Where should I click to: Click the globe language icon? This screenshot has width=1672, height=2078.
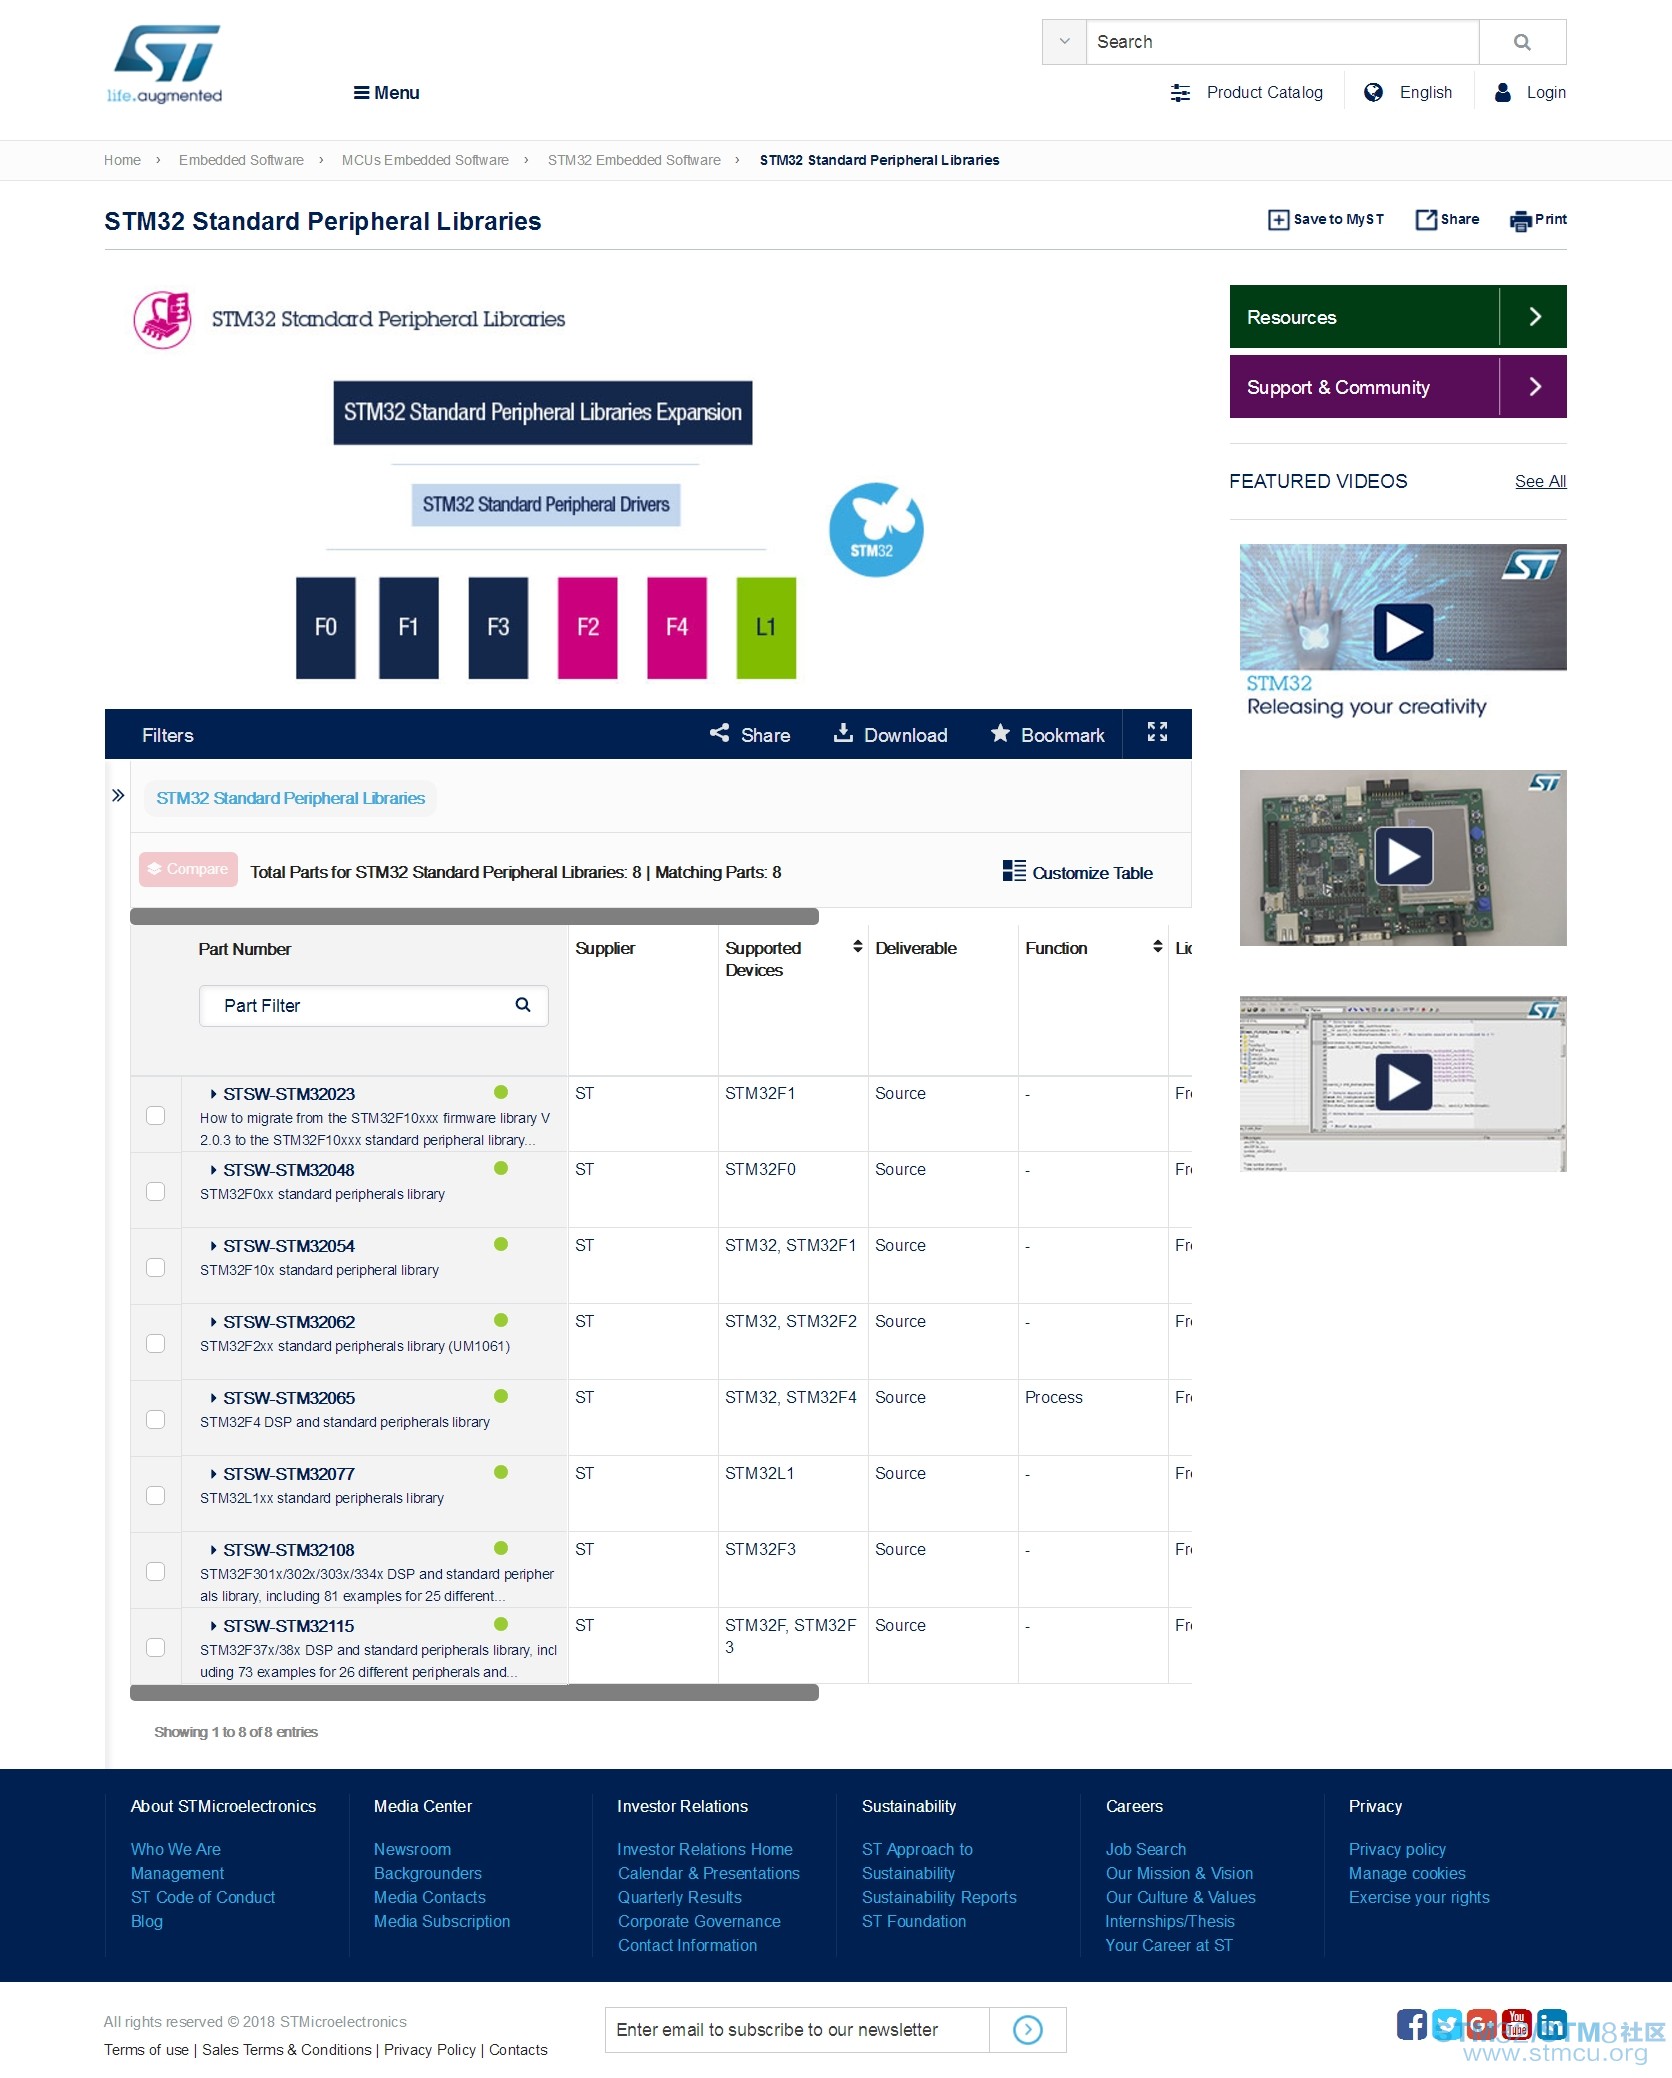click(x=1374, y=93)
